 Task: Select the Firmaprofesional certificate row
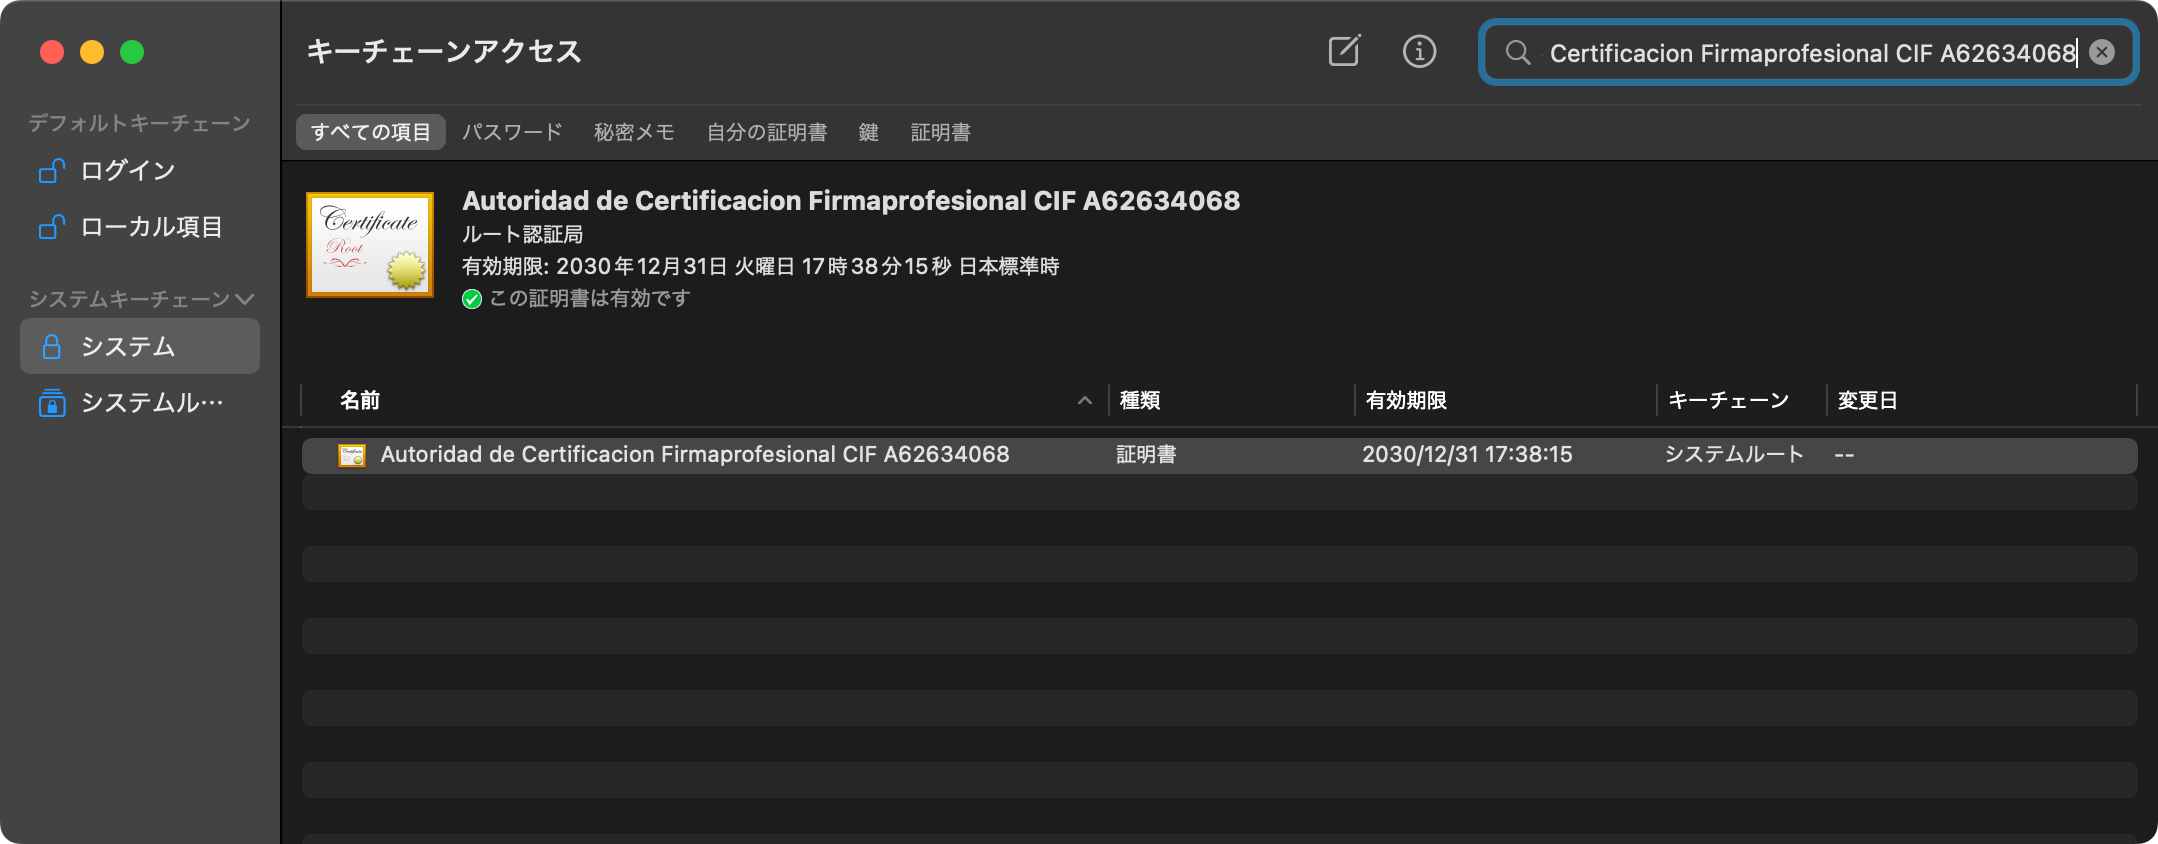[x=694, y=455]
